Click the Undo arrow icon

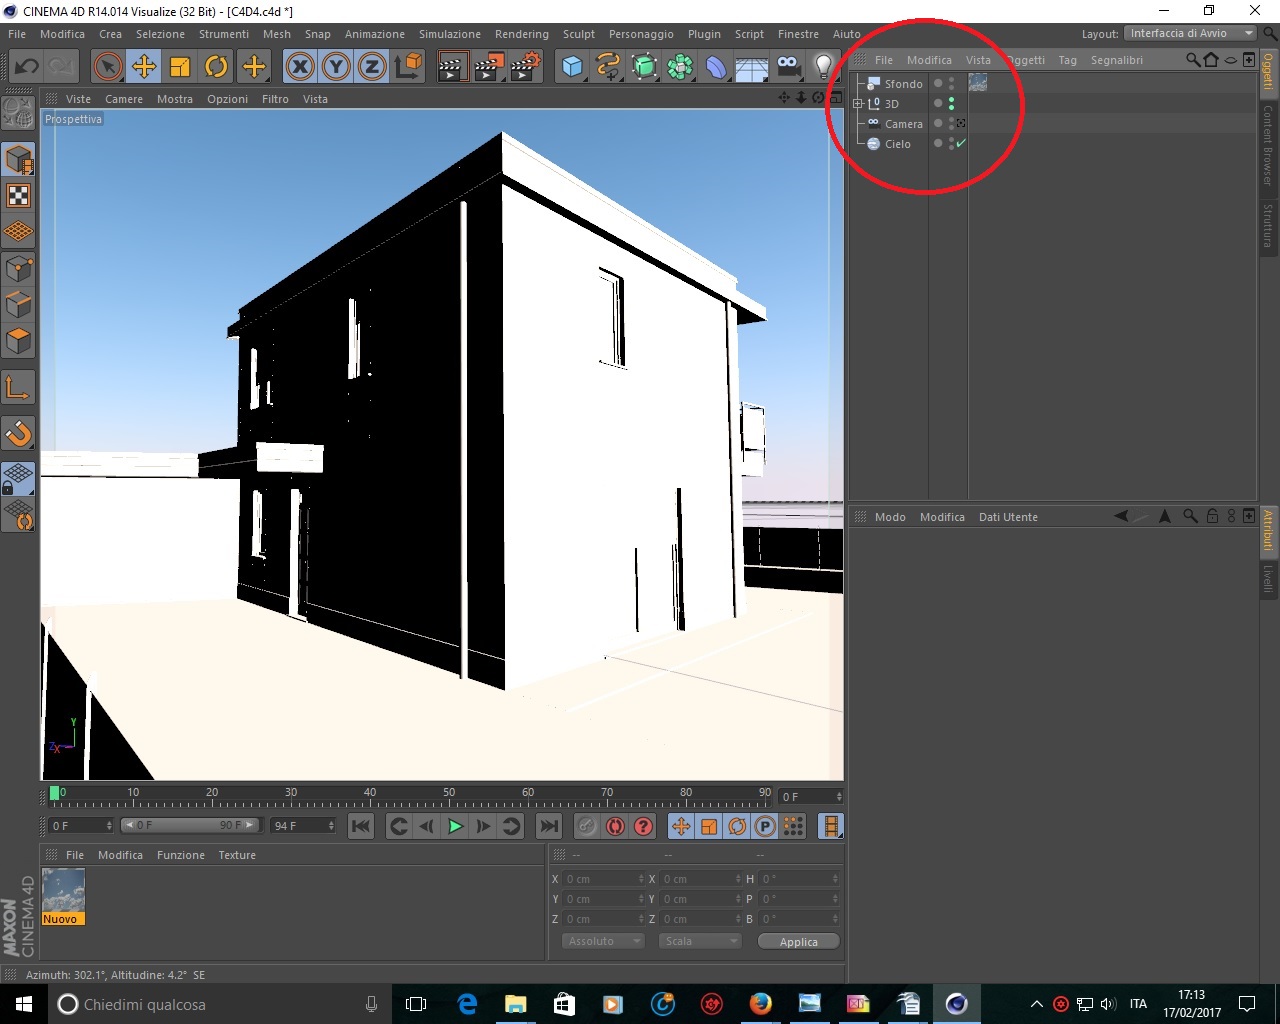click(26, 67)
